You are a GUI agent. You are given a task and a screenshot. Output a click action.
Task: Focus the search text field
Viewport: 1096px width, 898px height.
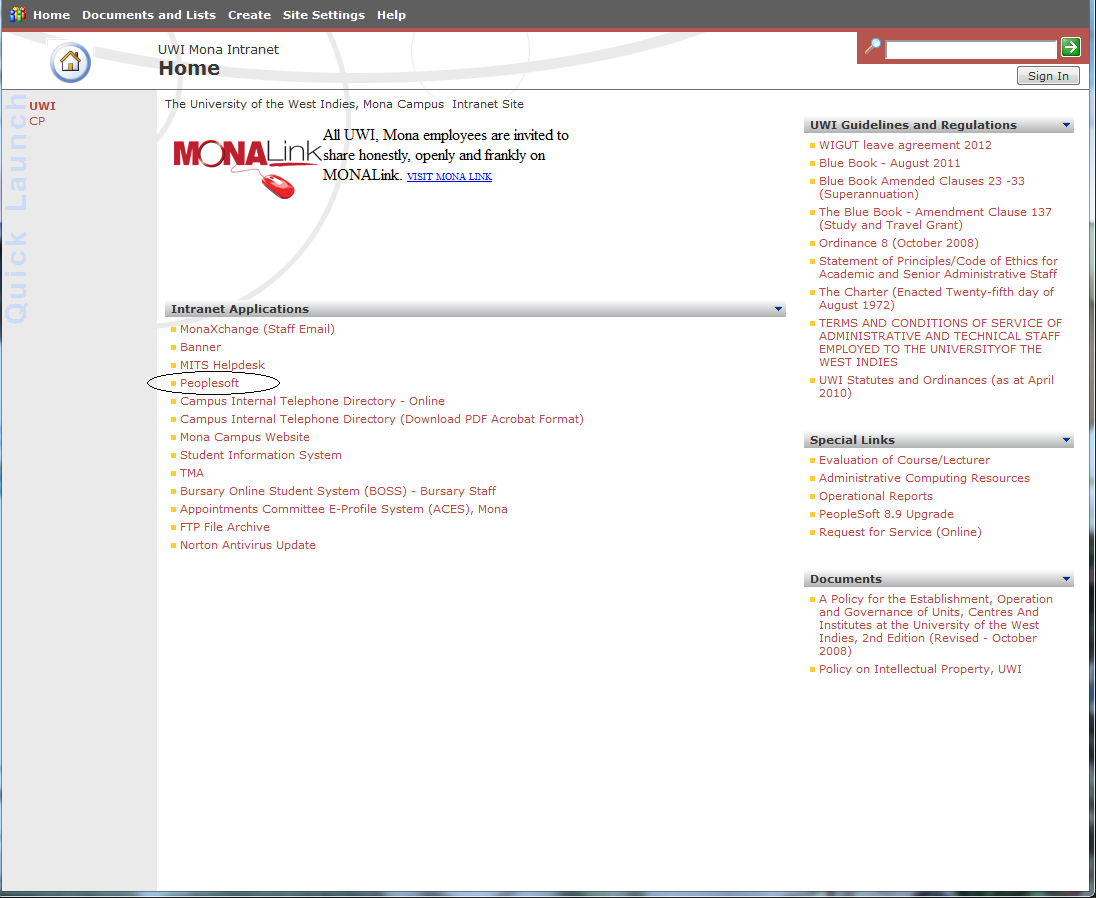point(971,49)
